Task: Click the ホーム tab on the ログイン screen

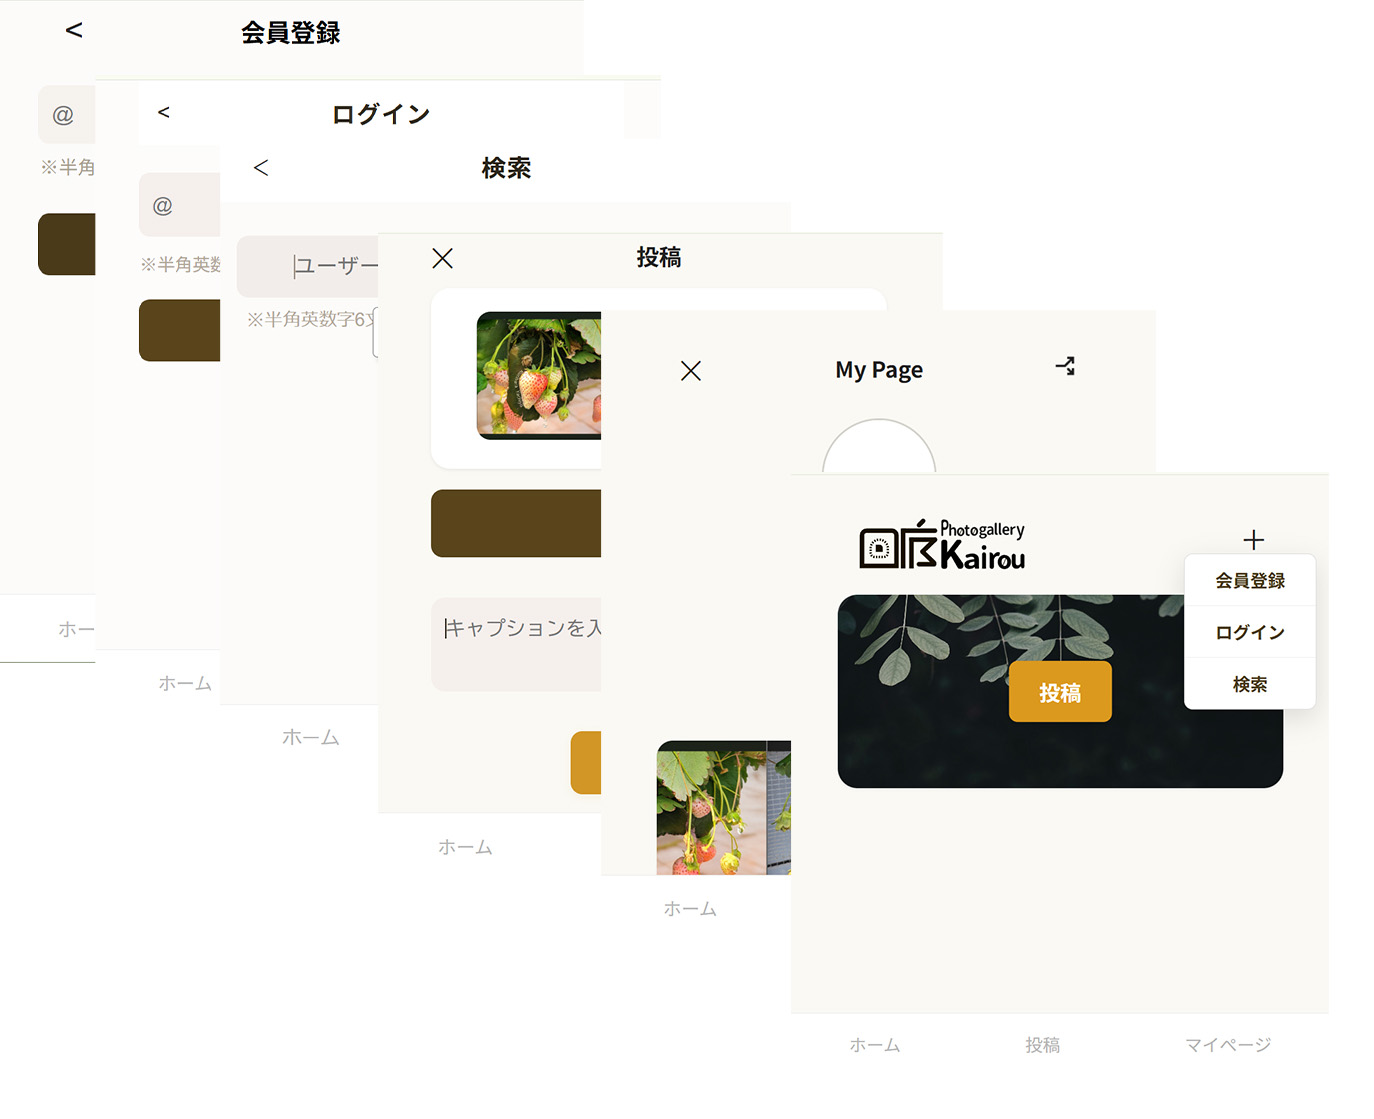Action: [x=185, y=682]
